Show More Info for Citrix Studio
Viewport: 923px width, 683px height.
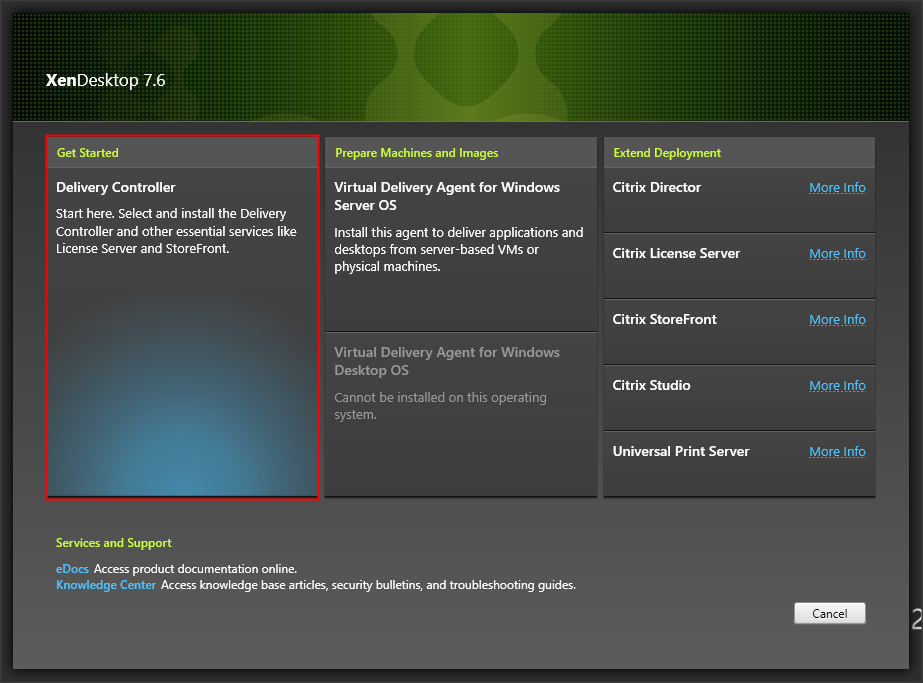(837, 386)
